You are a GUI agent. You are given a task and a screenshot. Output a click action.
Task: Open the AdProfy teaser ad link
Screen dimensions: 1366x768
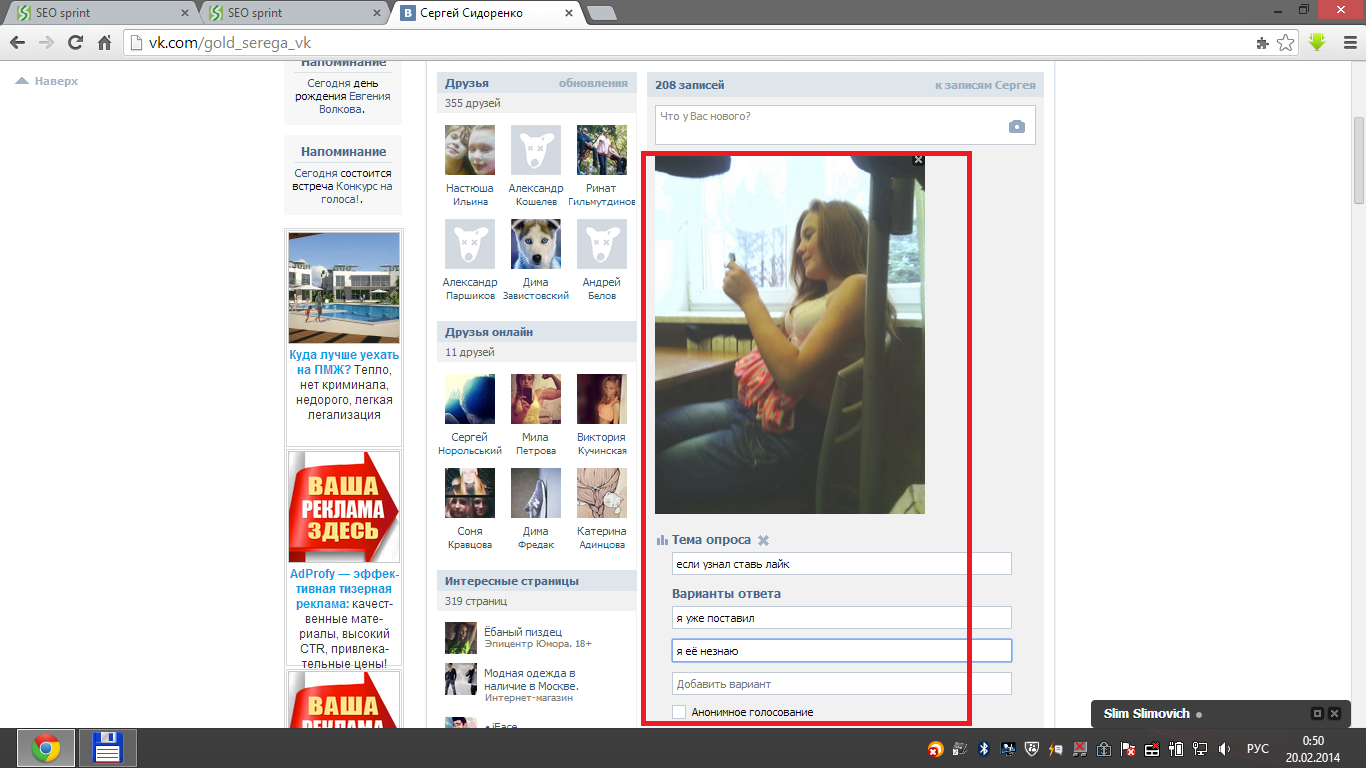tap(344, 589)
